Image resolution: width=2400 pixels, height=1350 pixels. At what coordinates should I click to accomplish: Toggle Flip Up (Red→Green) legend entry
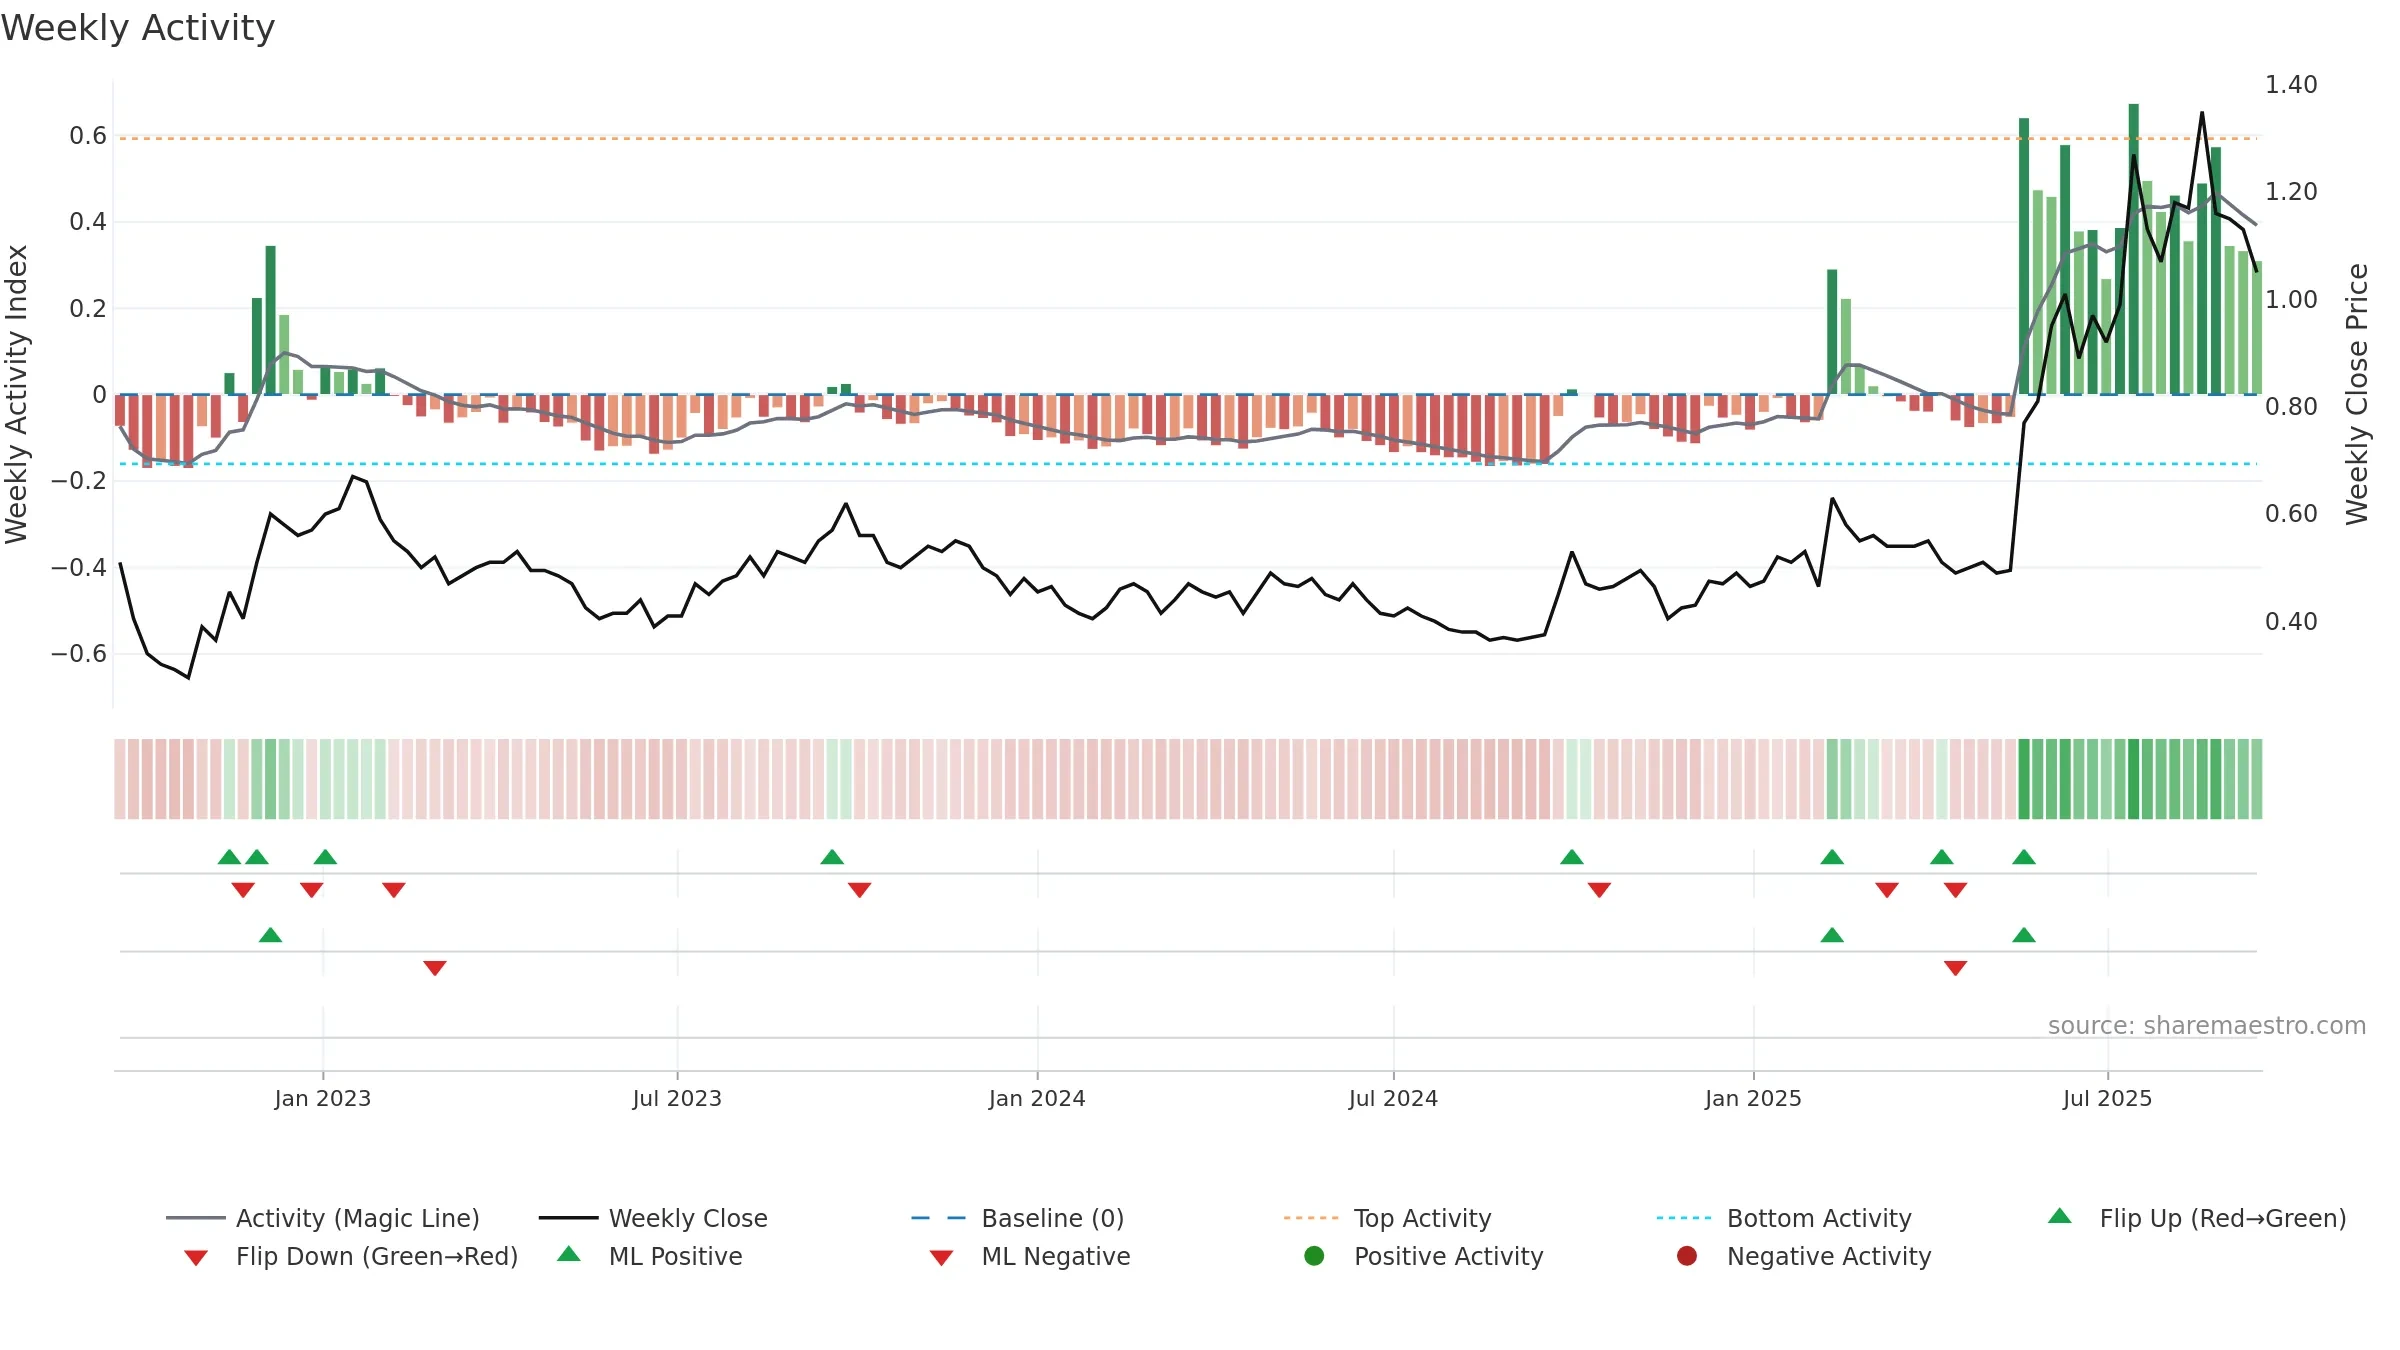[x=2197, y=1218]
